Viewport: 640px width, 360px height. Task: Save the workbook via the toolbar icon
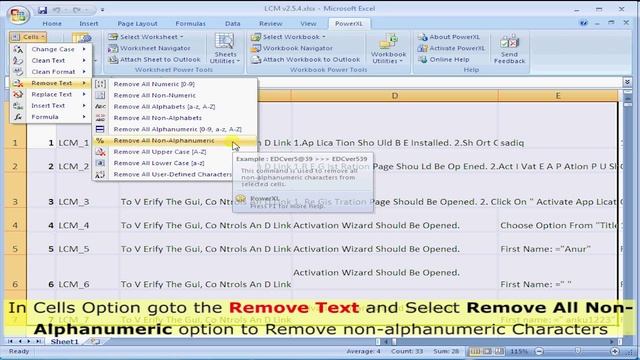tap(42, 10)
